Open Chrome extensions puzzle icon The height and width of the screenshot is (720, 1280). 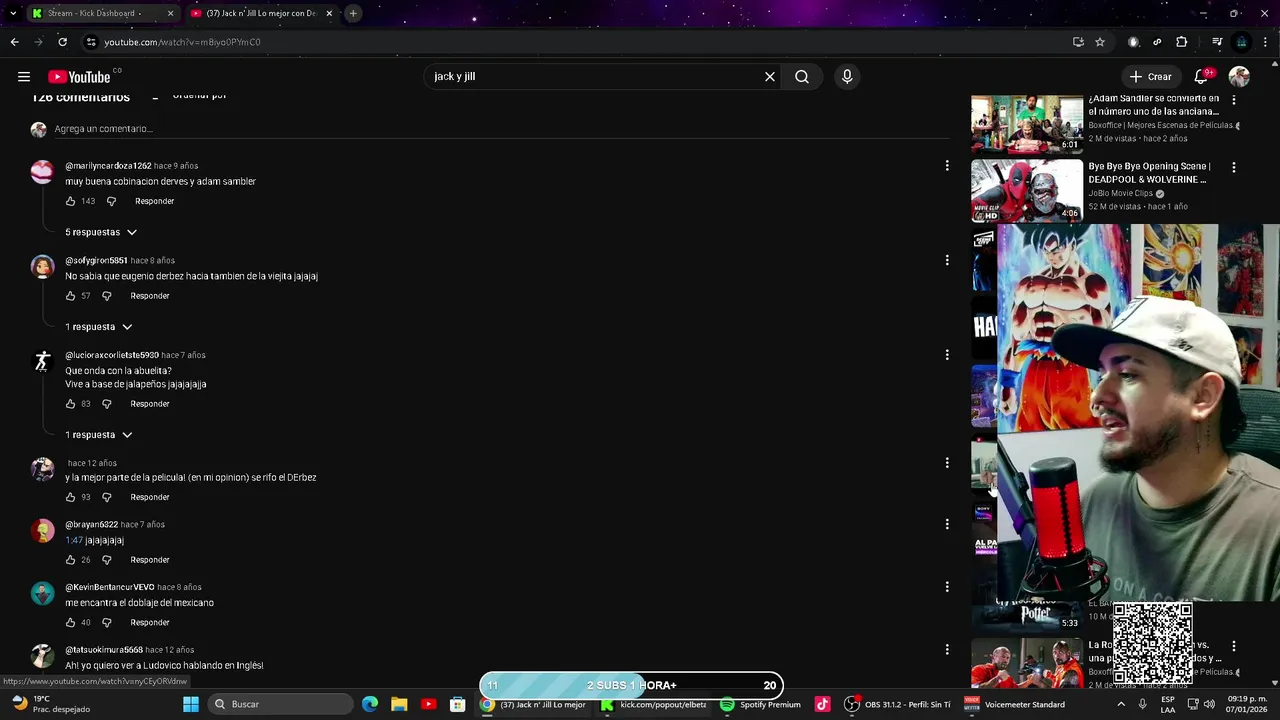[1182, 42]
